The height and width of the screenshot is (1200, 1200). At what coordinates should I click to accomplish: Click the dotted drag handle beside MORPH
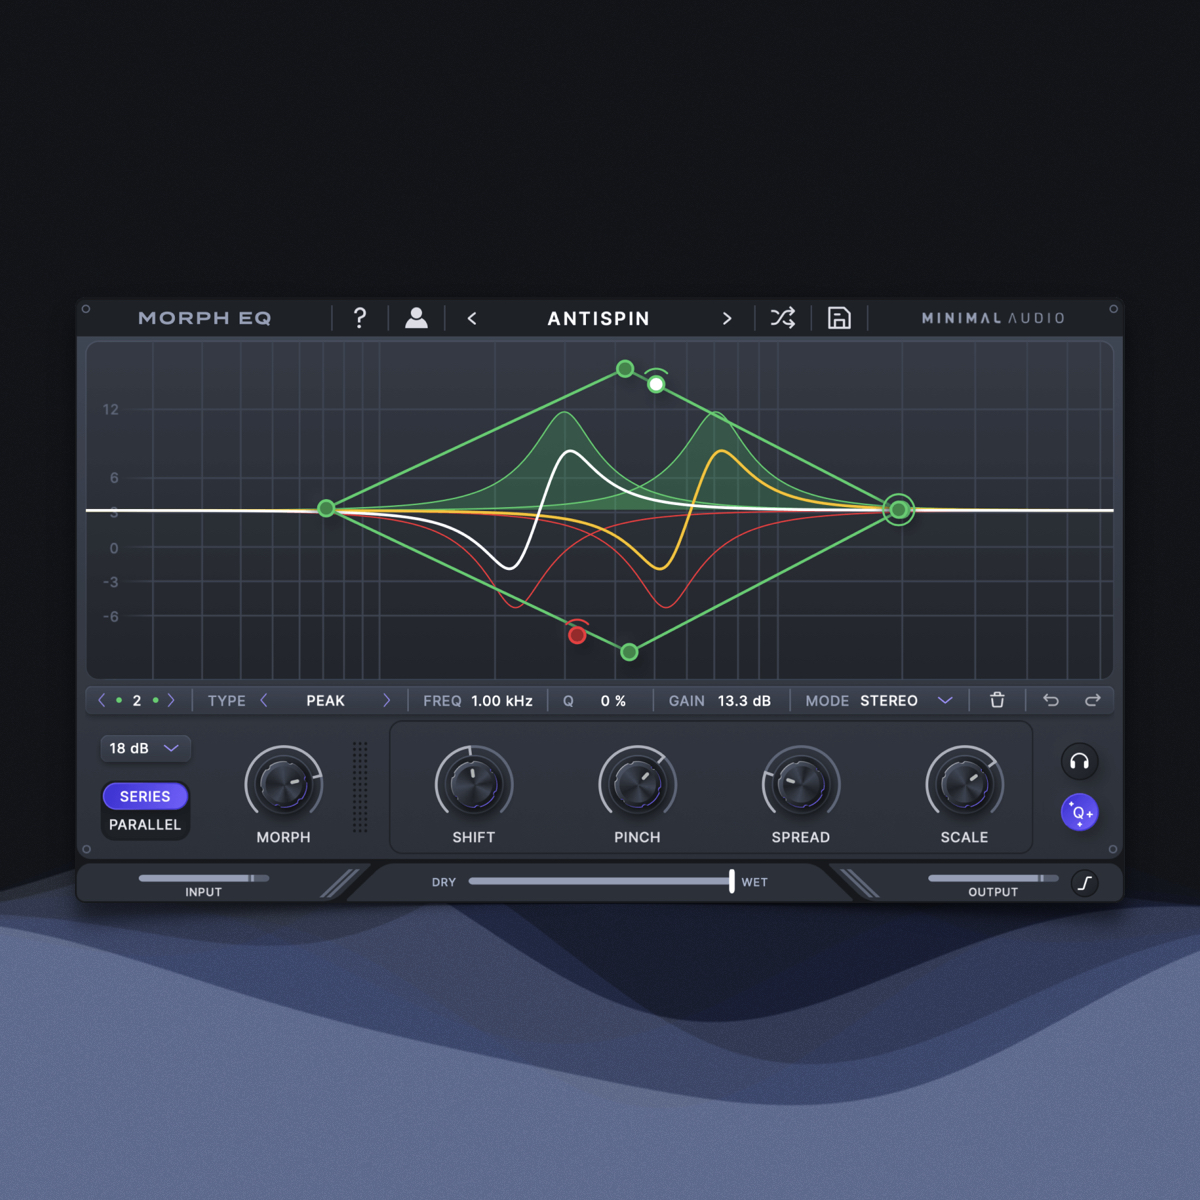(360, 787)
